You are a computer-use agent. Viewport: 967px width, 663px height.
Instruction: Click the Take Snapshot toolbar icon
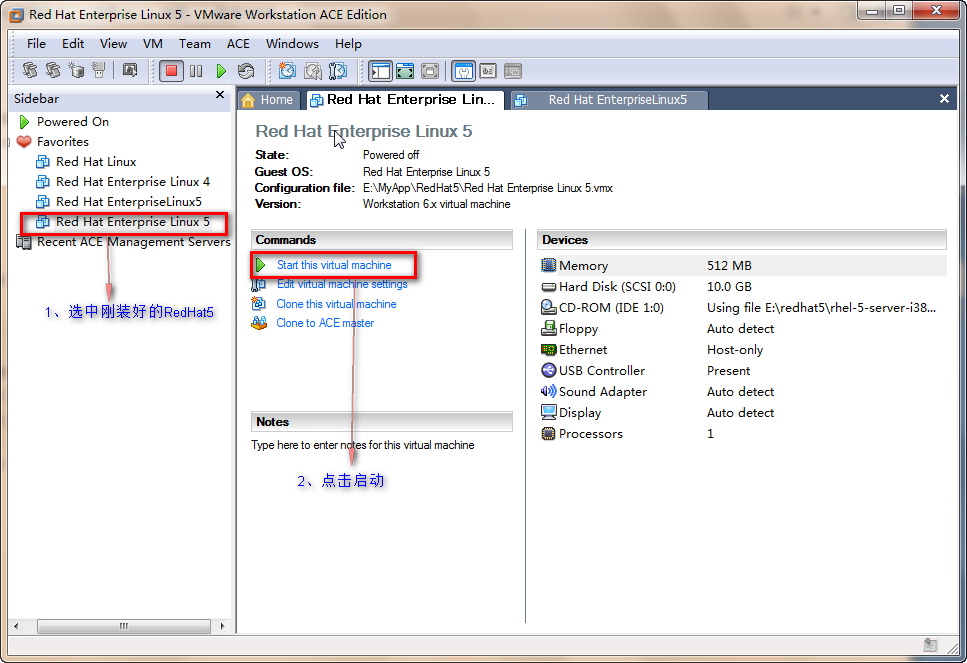(x=287, y=71)
